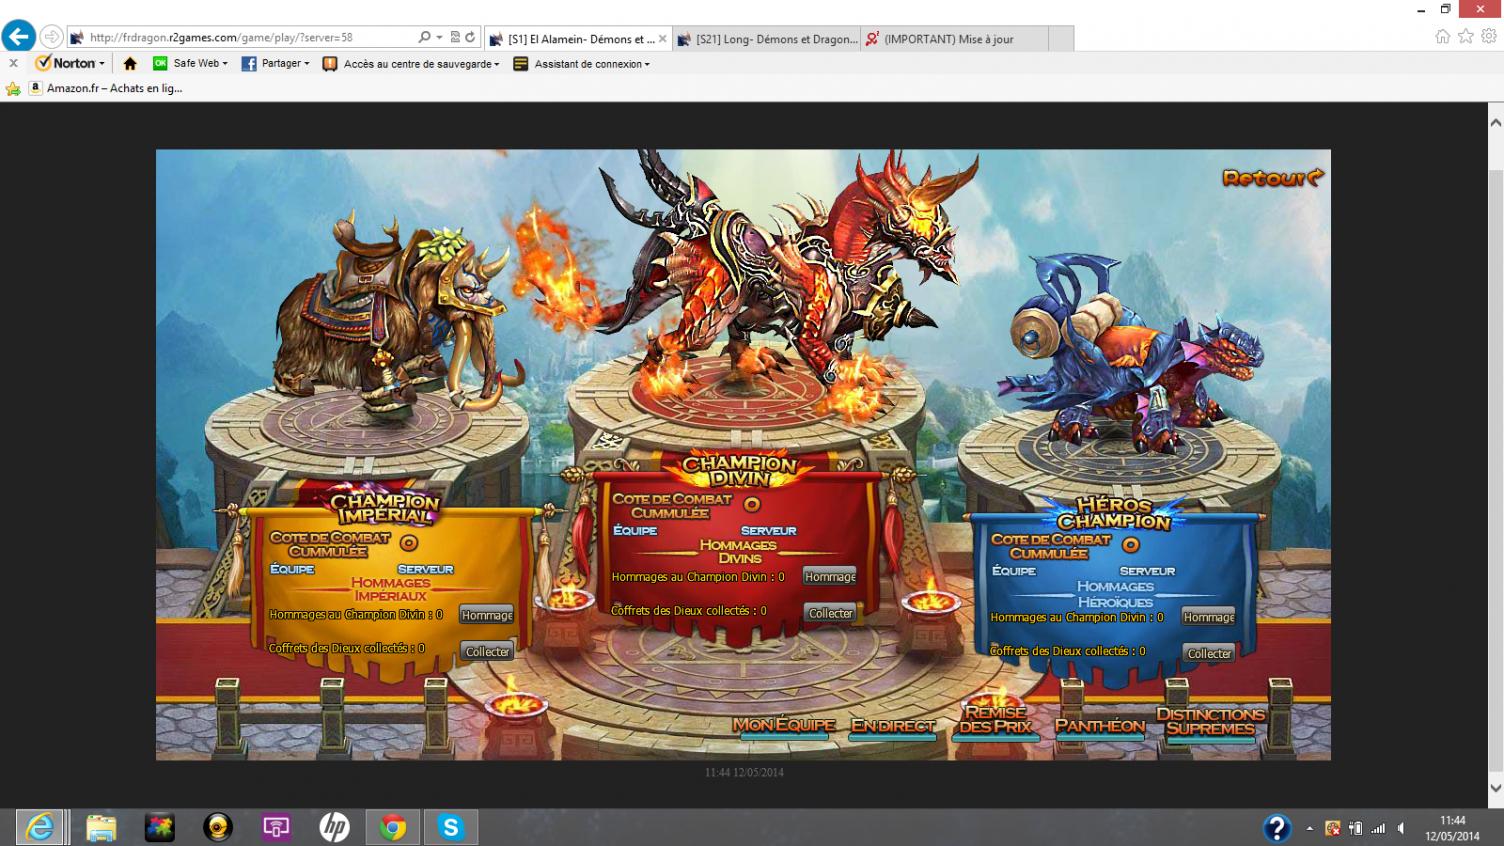Click the help question mark tray icon
The height and width of the screenshot is (846, 1504).
(1276, 828)
